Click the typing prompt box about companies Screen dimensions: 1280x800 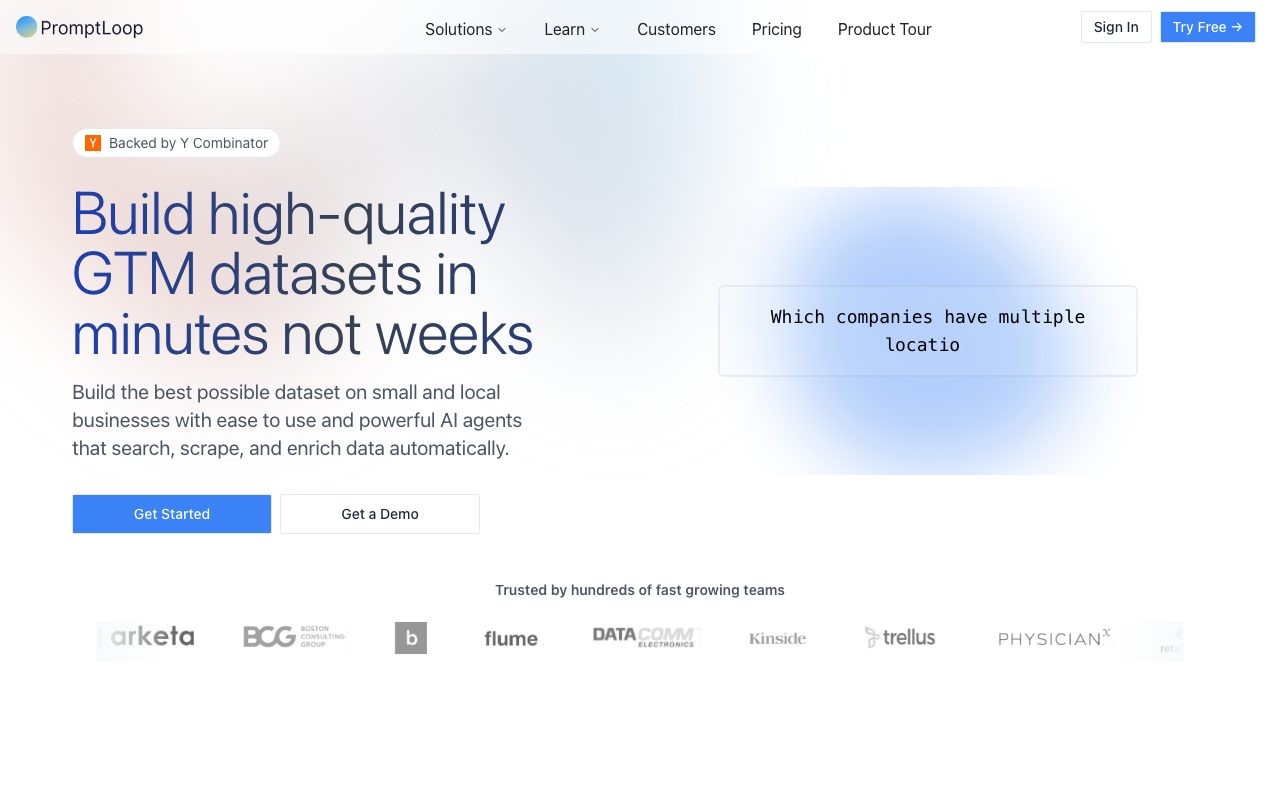(928, 331)
